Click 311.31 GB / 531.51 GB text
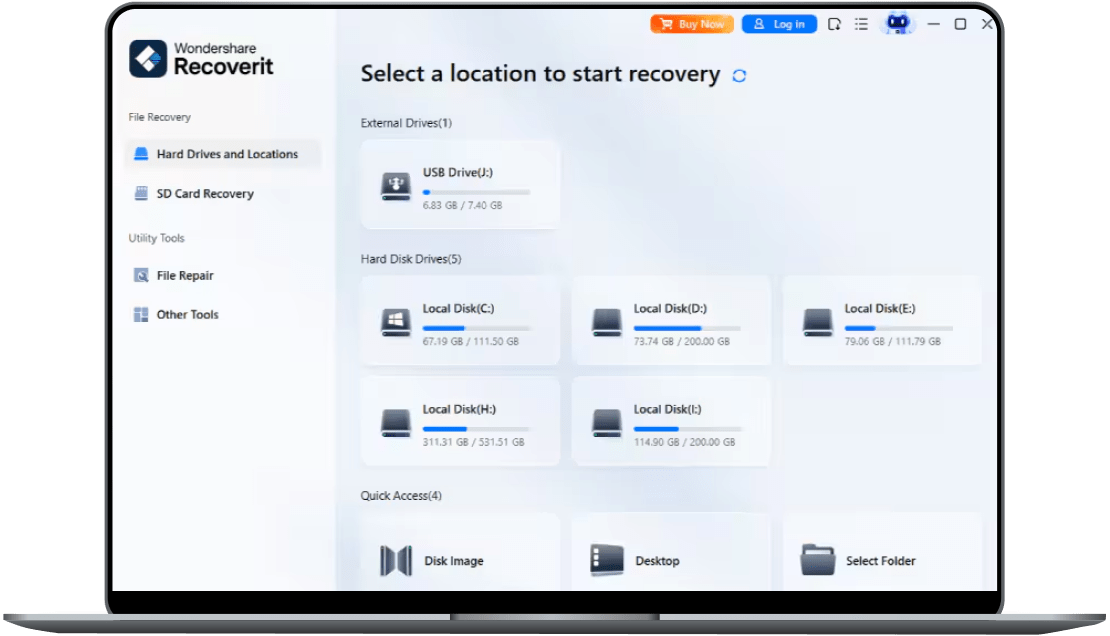This screenshot has height=636, width=1110. pyautogui.click(x=474, y=442)
